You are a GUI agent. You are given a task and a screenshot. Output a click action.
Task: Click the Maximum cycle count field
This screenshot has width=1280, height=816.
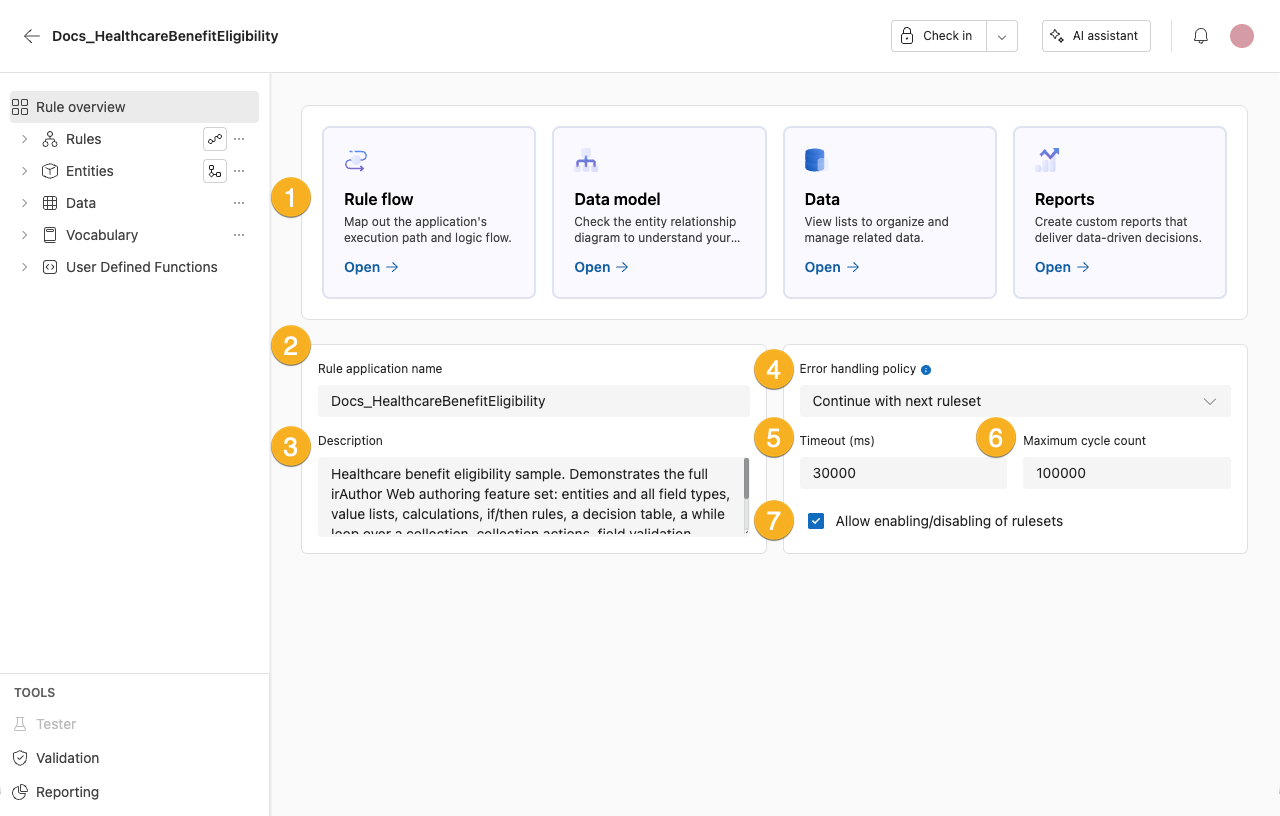click(1127, 473)
